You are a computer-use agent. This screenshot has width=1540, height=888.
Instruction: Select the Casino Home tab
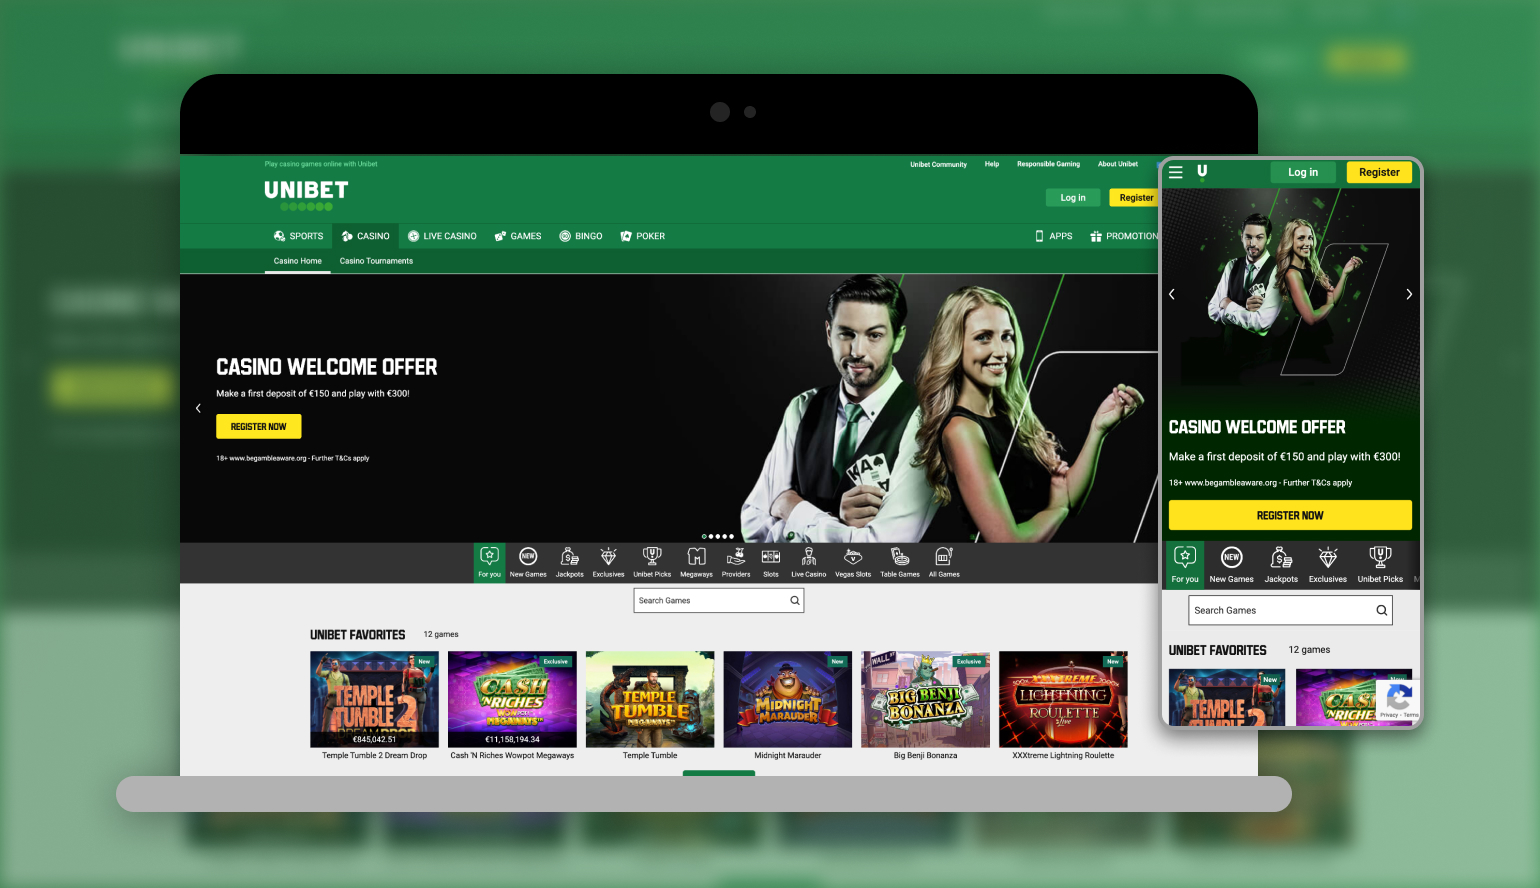298,261
